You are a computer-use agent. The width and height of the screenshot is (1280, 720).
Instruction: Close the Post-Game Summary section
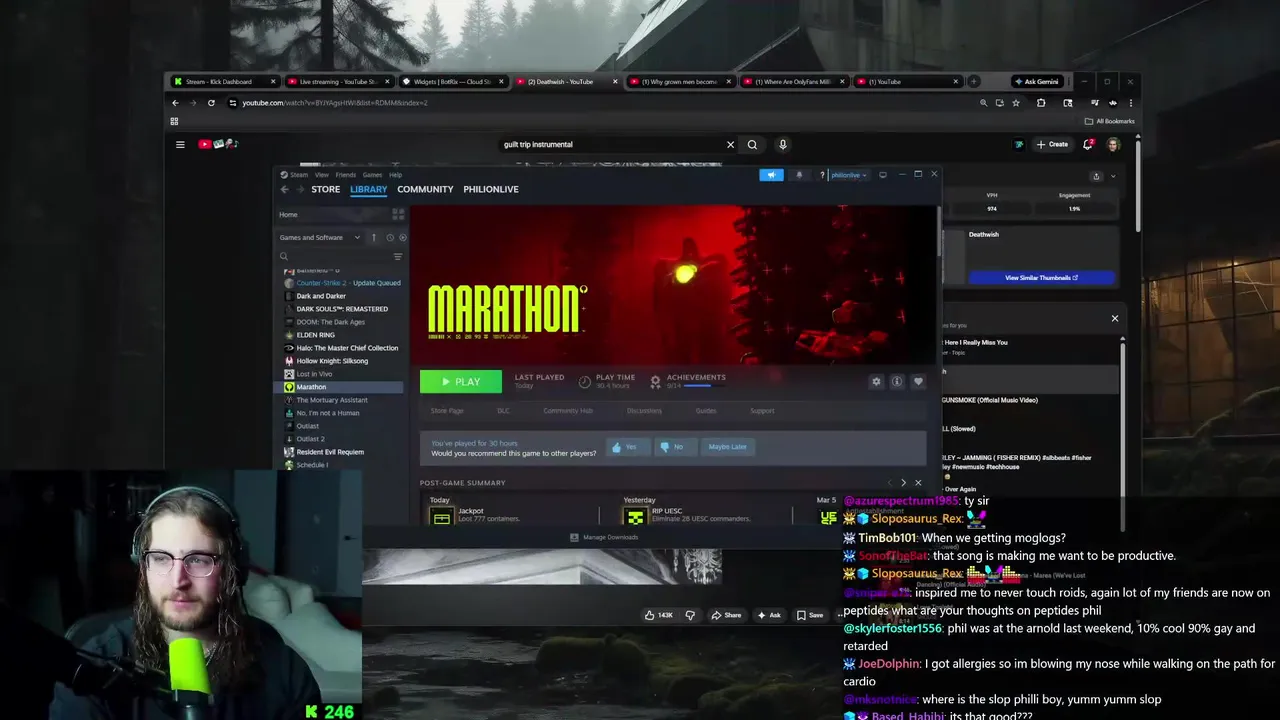click(918, 483)
